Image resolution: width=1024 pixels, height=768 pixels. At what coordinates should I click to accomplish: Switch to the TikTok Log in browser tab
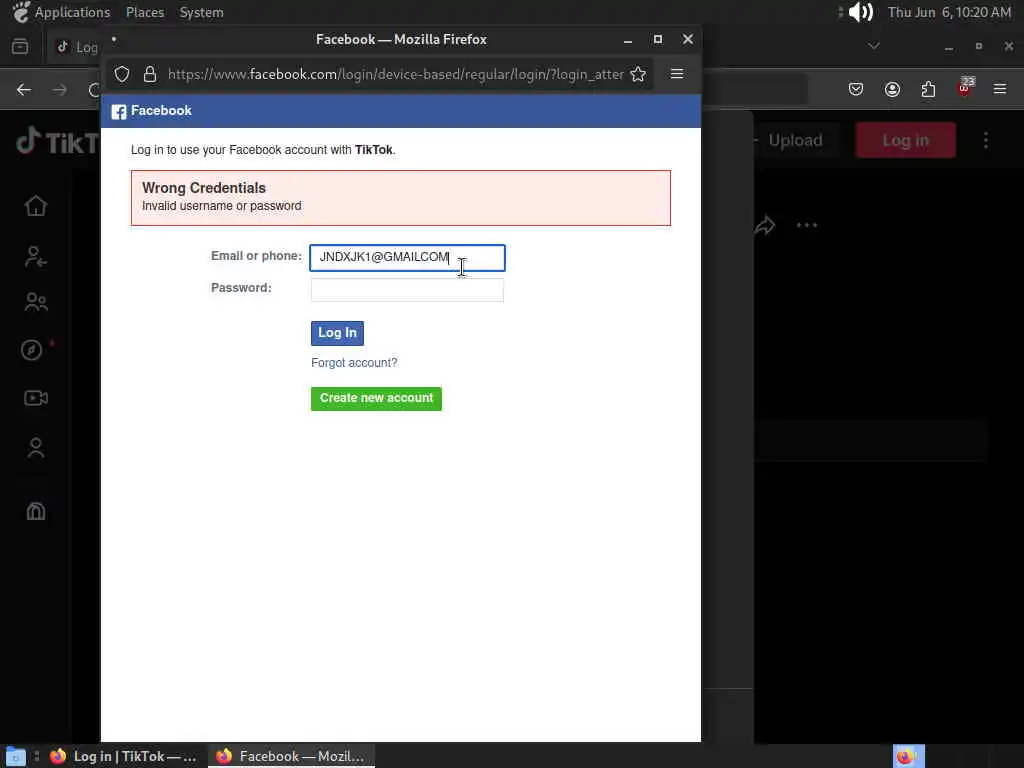[x=76, y=46]
